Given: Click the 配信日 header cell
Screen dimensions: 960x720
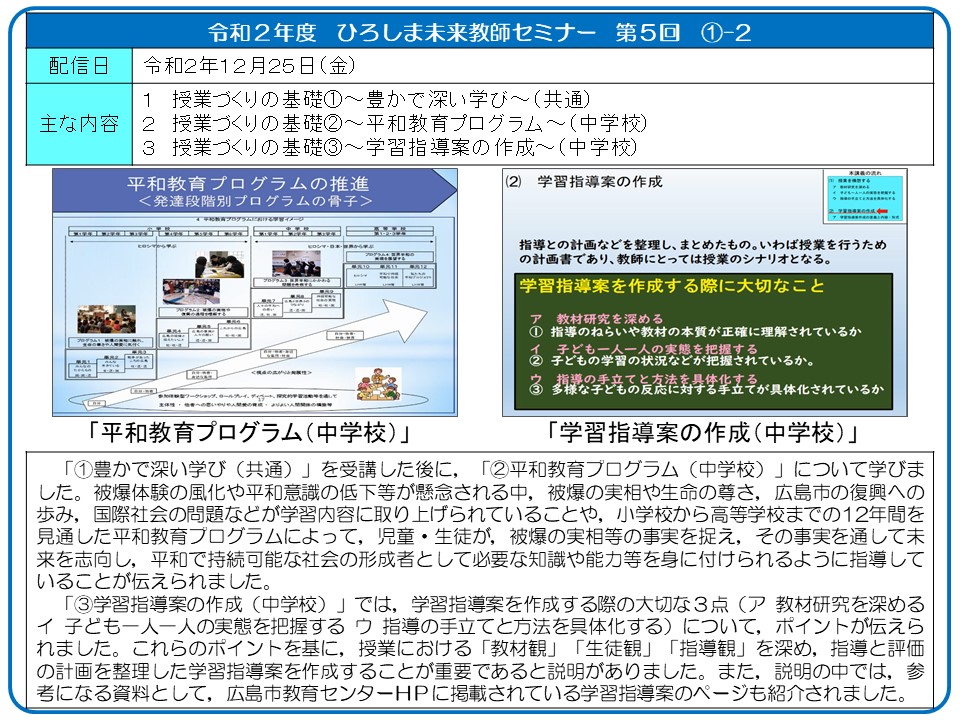Looking at the screenshot, I should (x=80, y=65).
